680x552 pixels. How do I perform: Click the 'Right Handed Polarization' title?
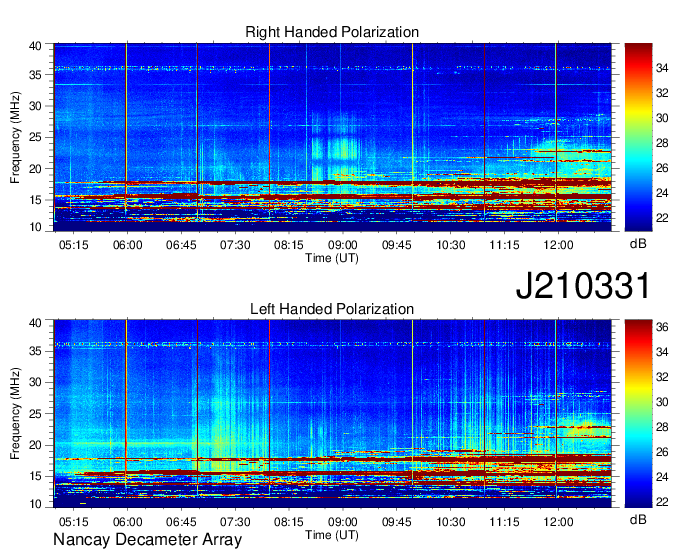tap(332, 32)
